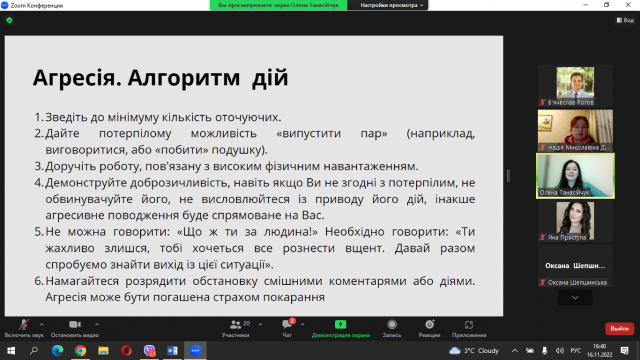This screenshot has height=360, width=640.
Task: Open the Участники participants panel
Action: point(236,329)
